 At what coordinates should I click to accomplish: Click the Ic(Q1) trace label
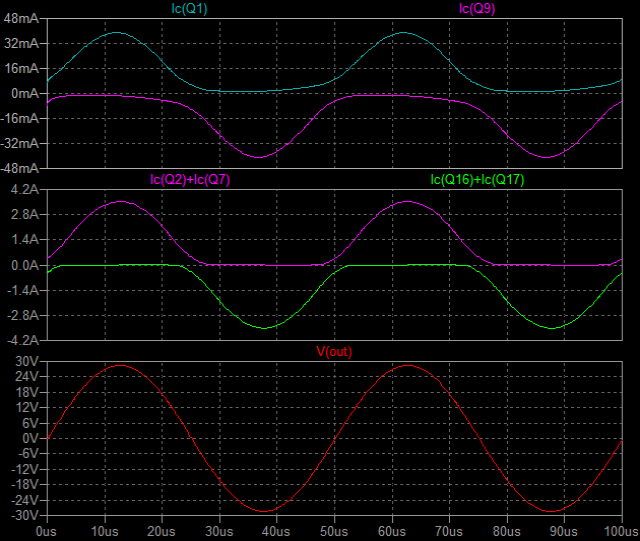(x=192, y=9)
